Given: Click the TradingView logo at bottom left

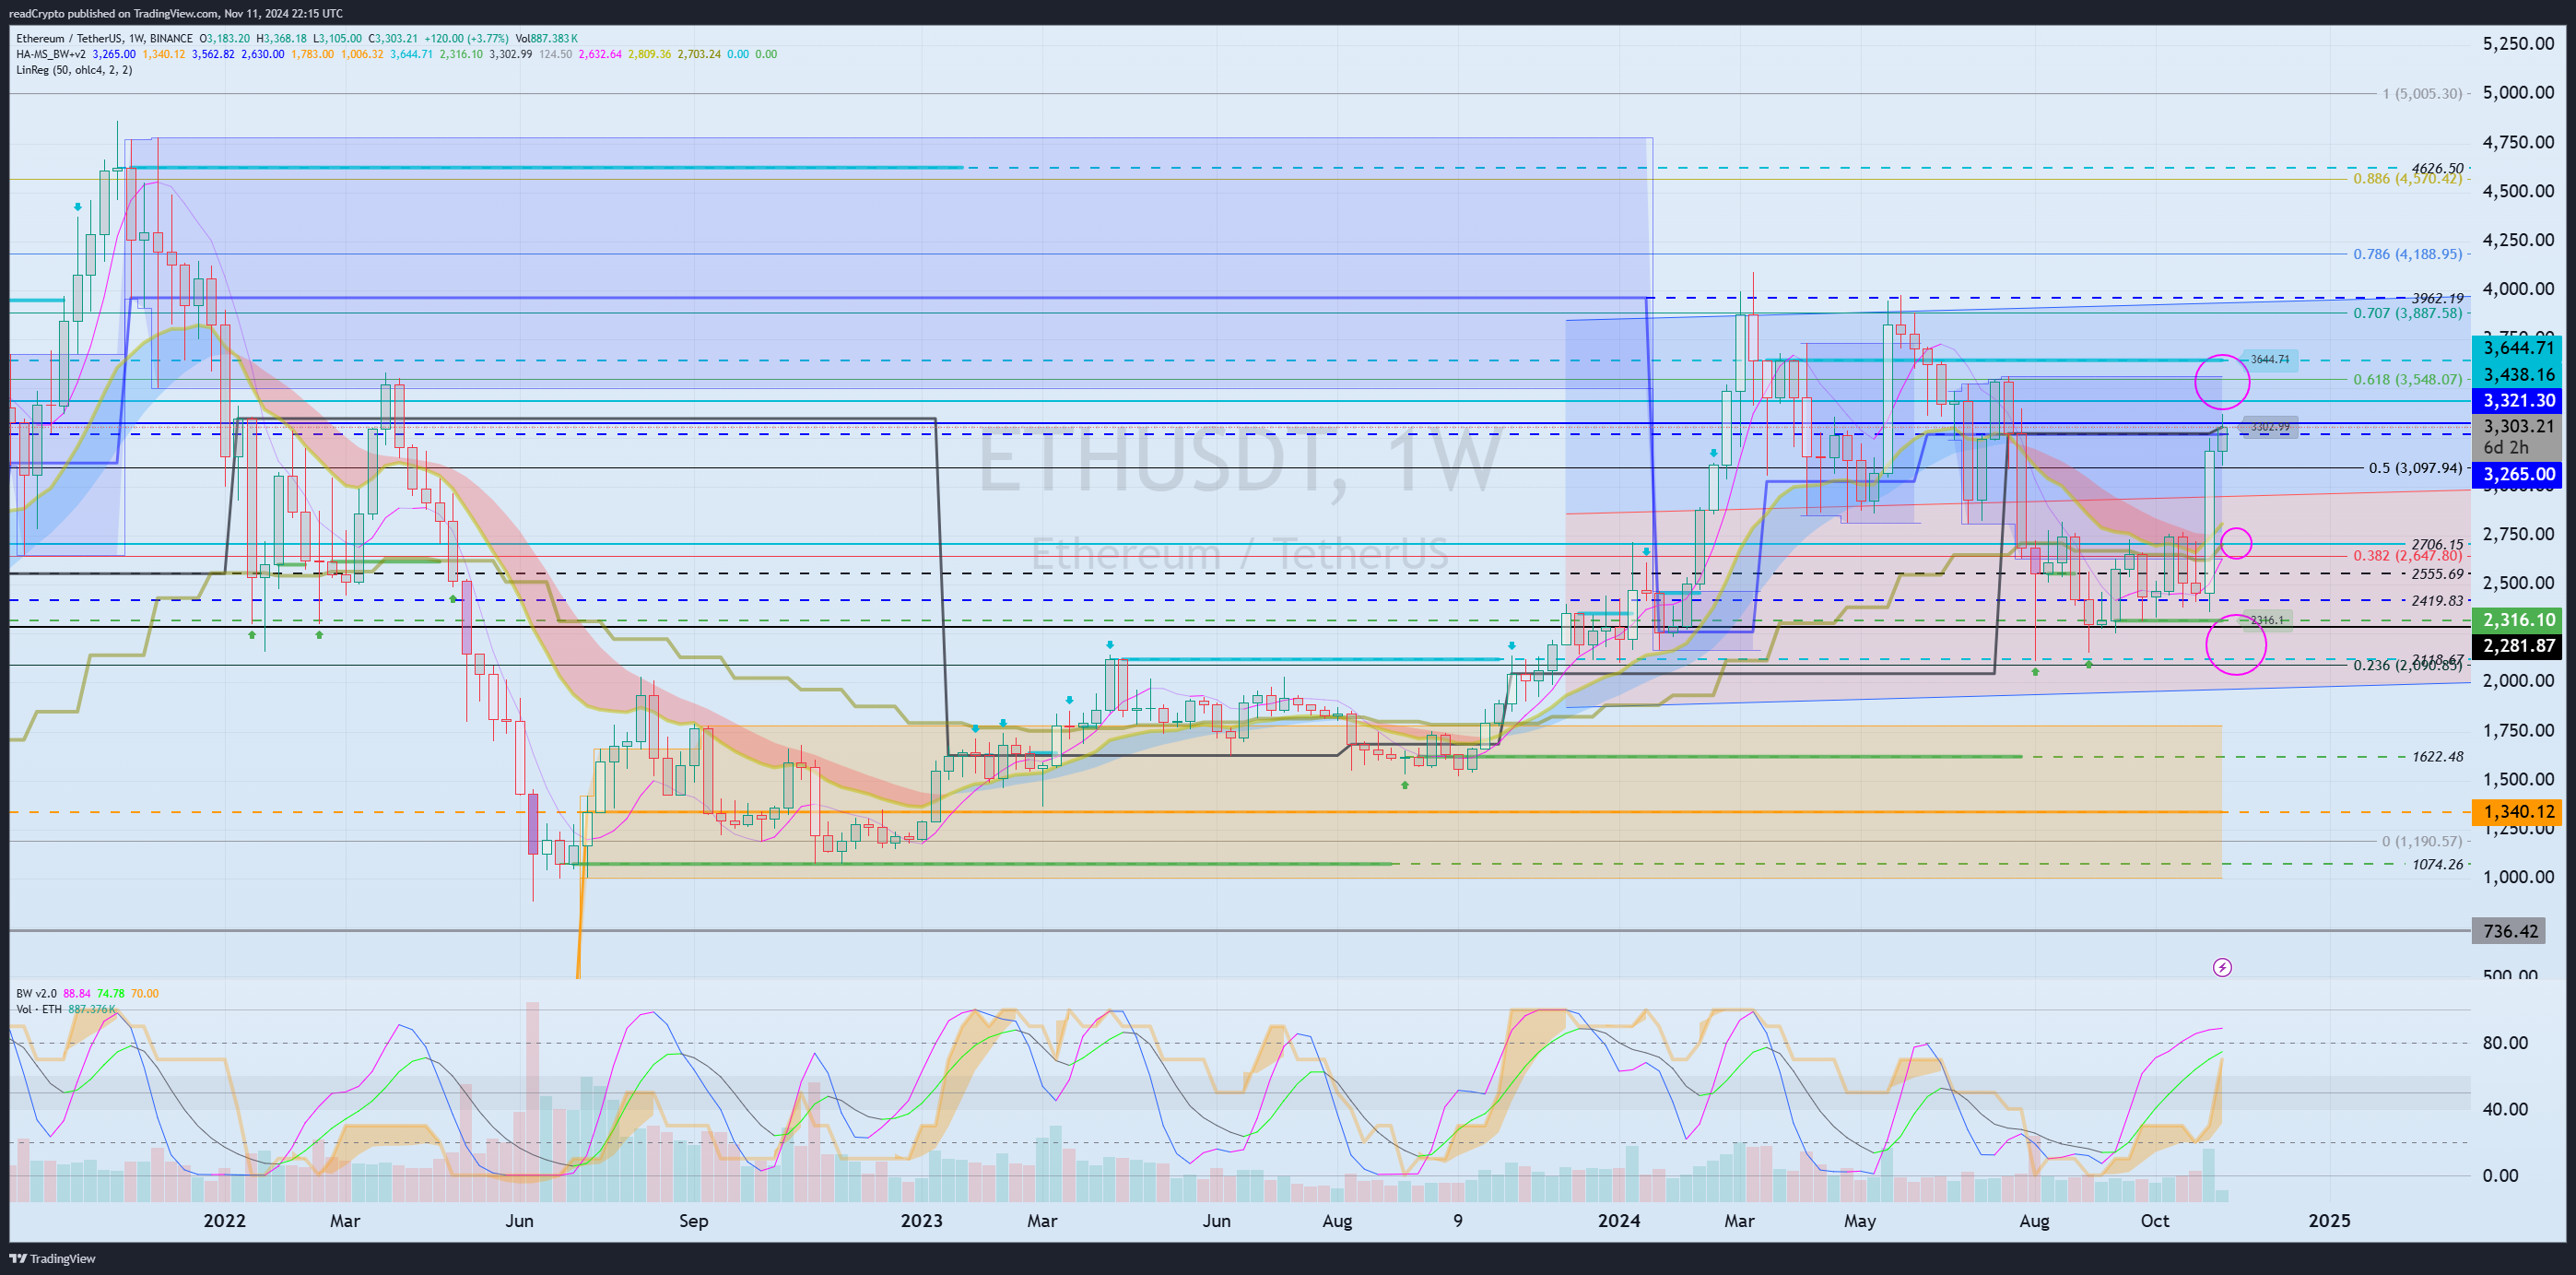Looking at the screenshot, I should (52, 1258).
